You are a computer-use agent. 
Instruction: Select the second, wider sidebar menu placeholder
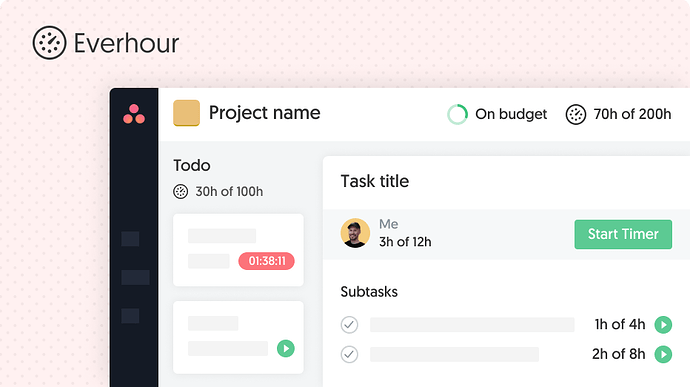click(136, 277)
